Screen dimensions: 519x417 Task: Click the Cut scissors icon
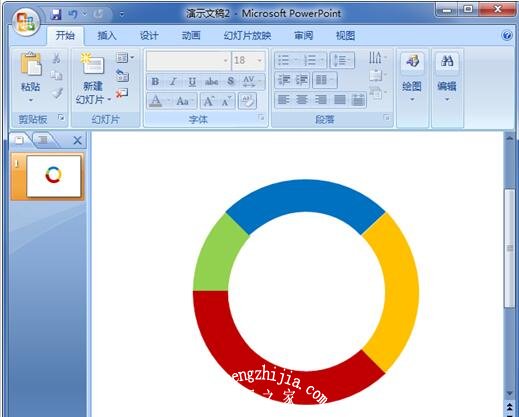[56, 59]
